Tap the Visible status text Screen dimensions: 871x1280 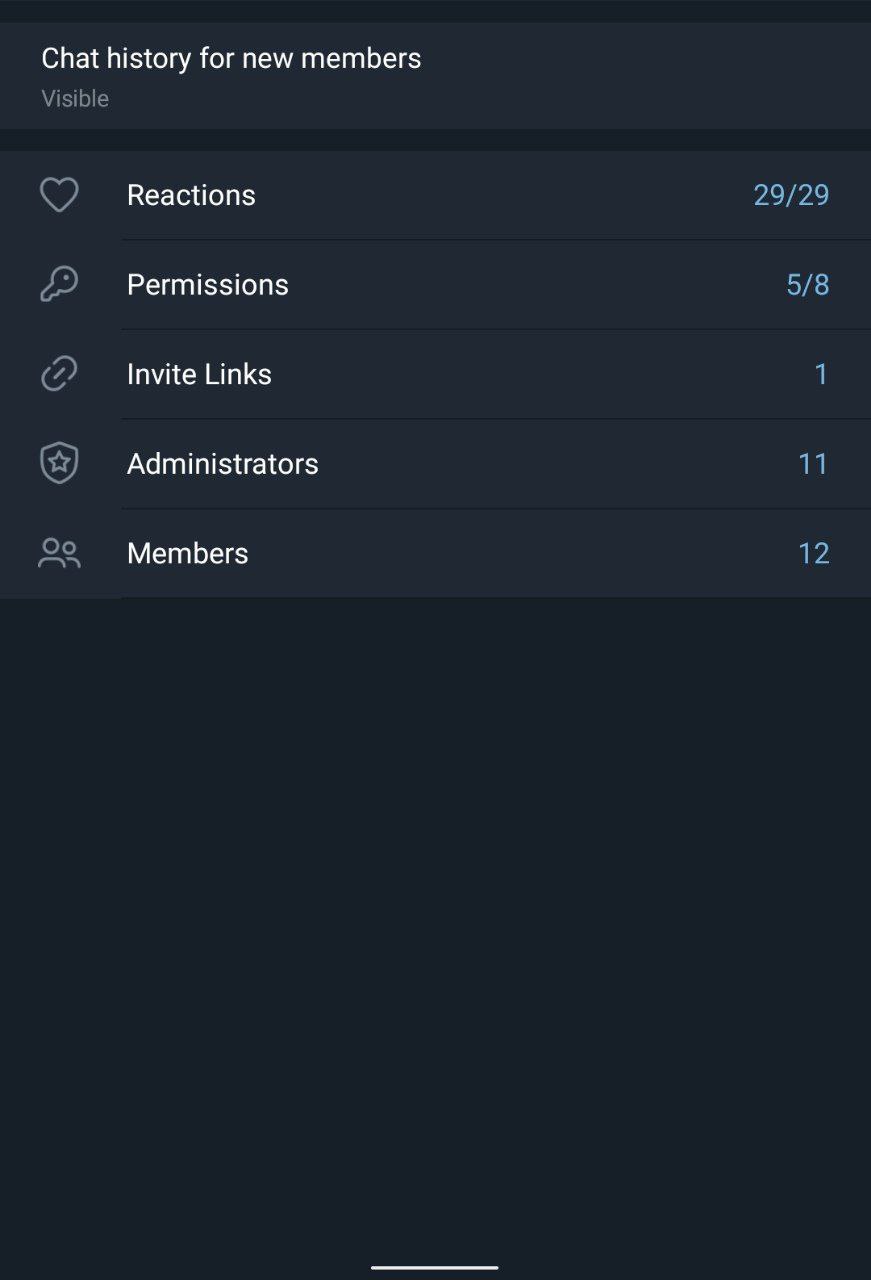pyautogui.click(x=75, y=99)
